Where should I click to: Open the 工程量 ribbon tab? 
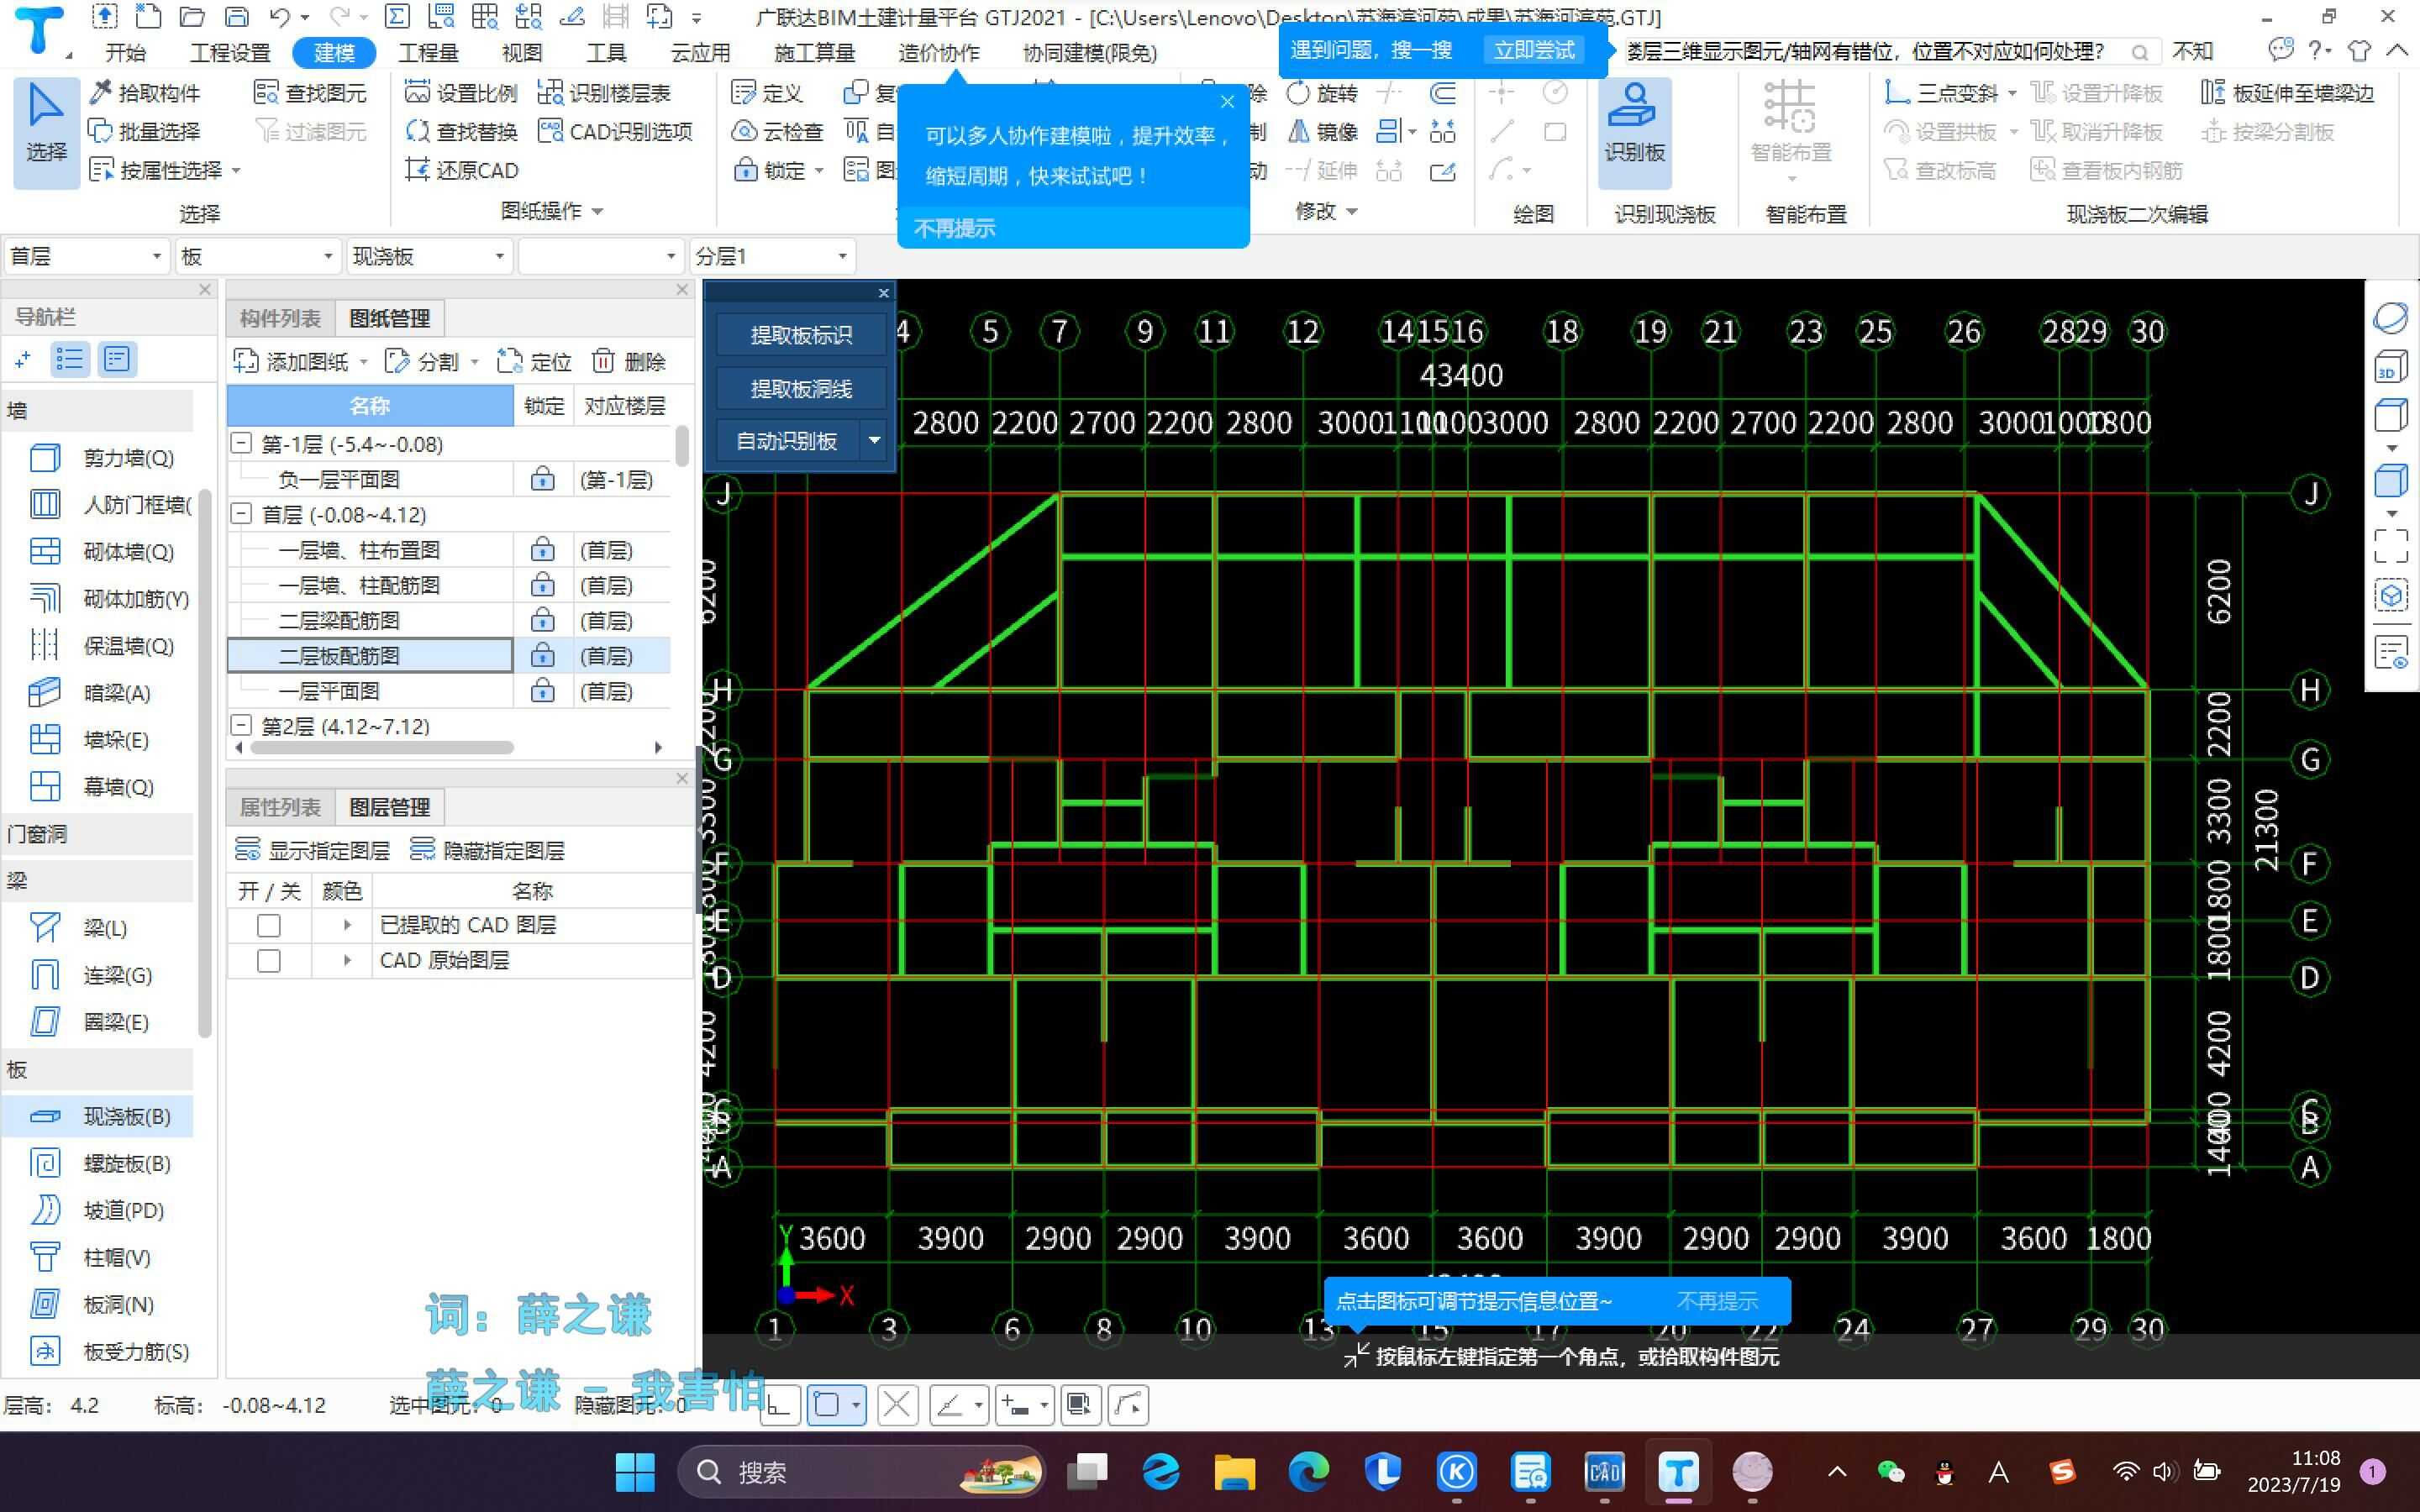428,52
